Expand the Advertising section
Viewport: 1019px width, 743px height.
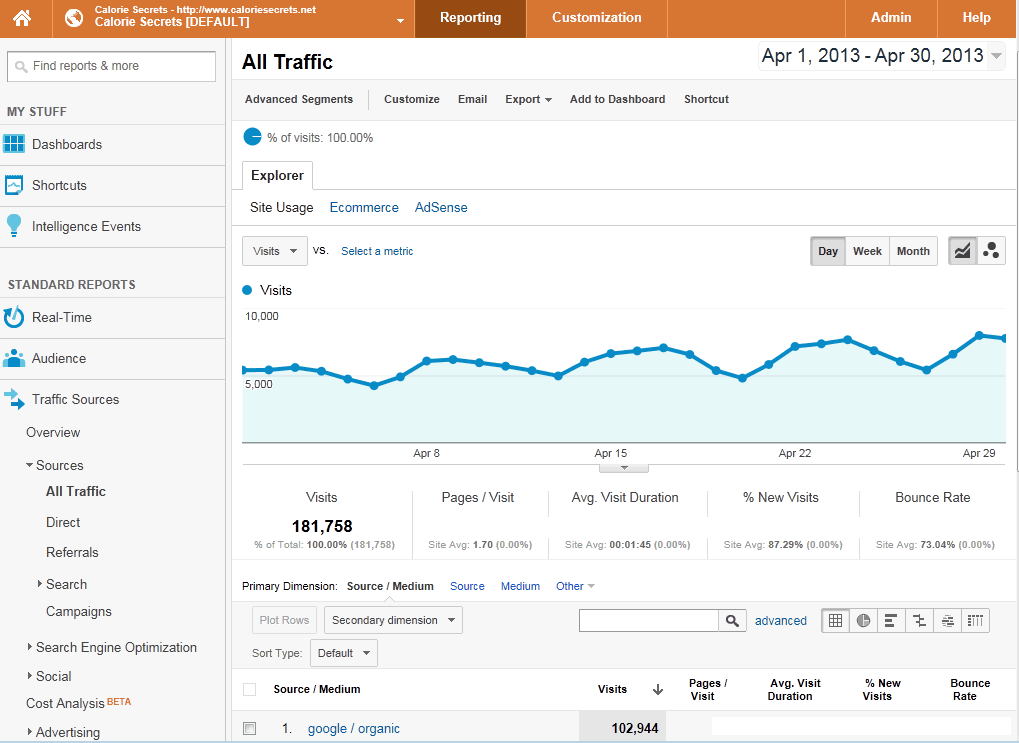pos(29,732)
